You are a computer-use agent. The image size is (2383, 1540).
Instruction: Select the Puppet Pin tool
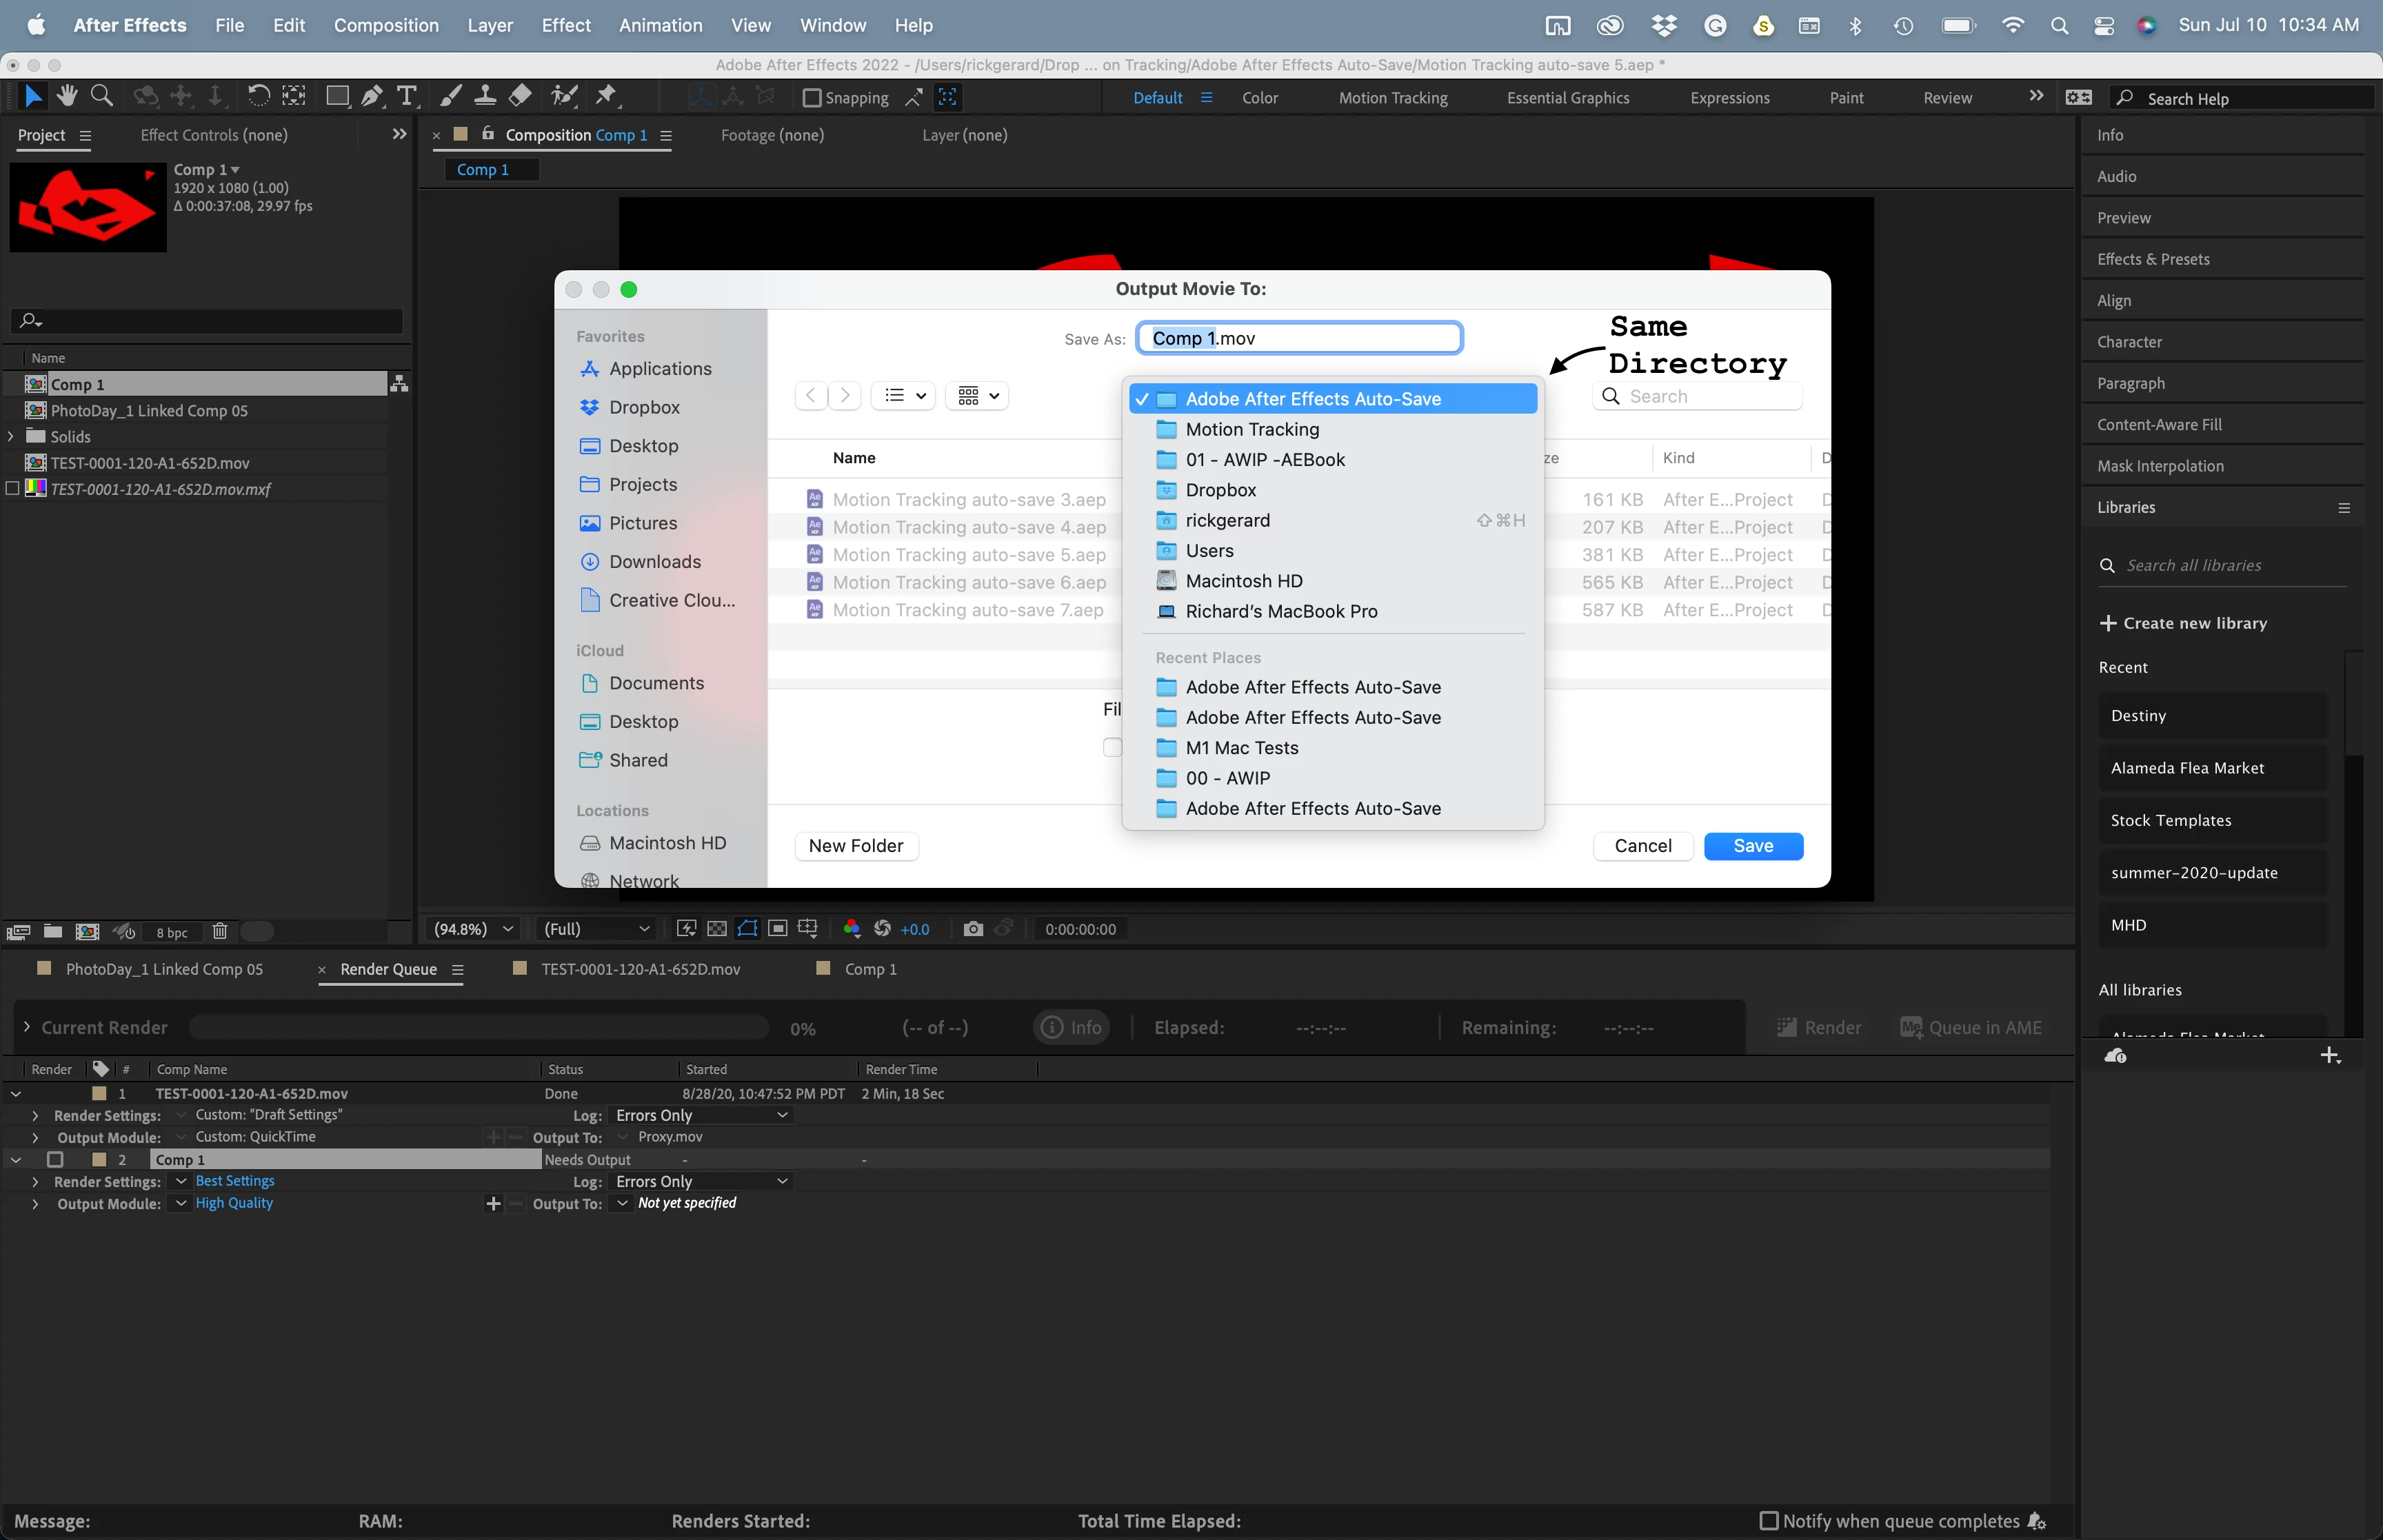tap(605, 96)
